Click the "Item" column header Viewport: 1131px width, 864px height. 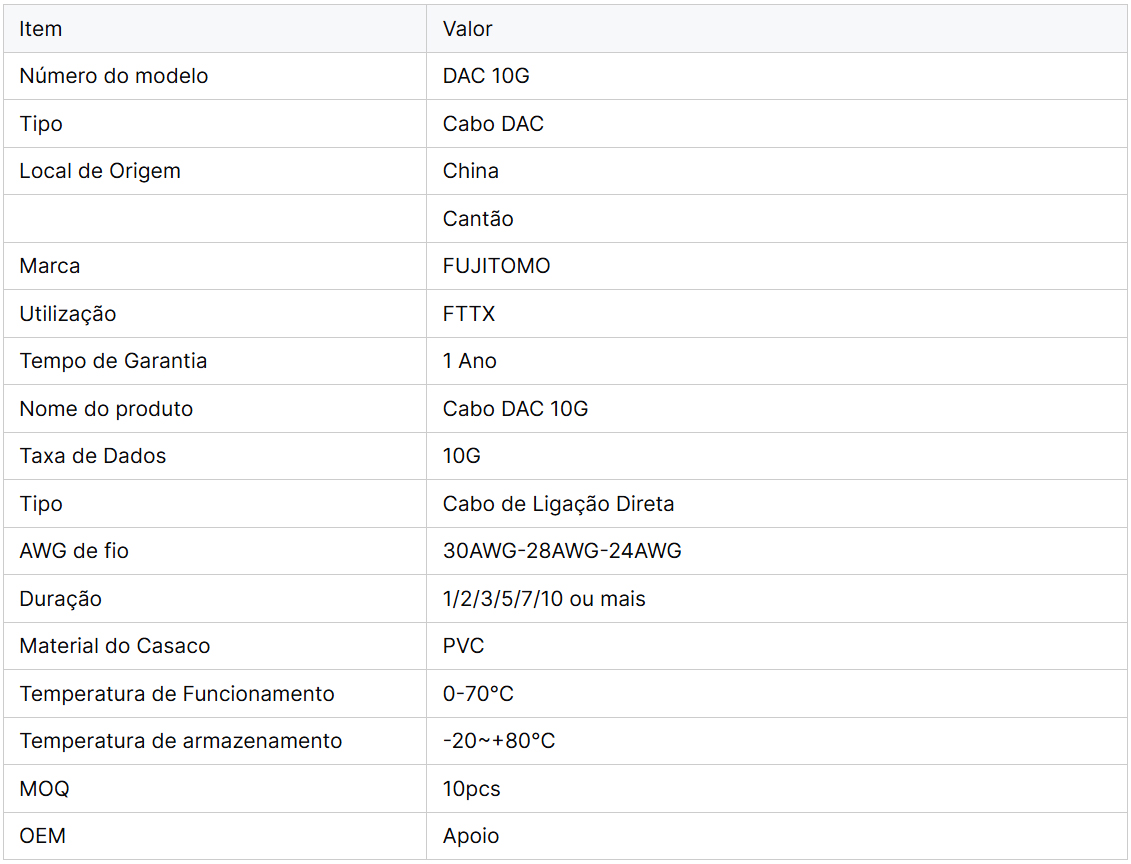pos(41,29)
